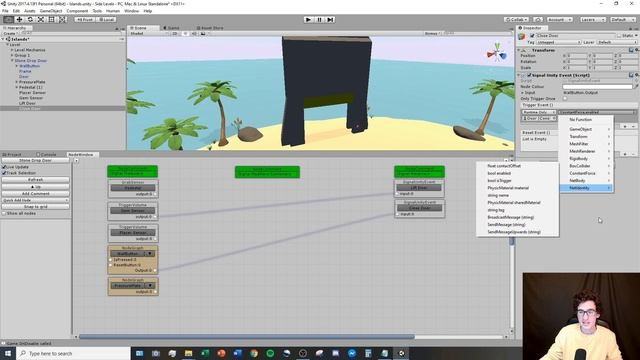Open Chrome from the taskbar
640x360 pixels.
(x=254, y=353)
